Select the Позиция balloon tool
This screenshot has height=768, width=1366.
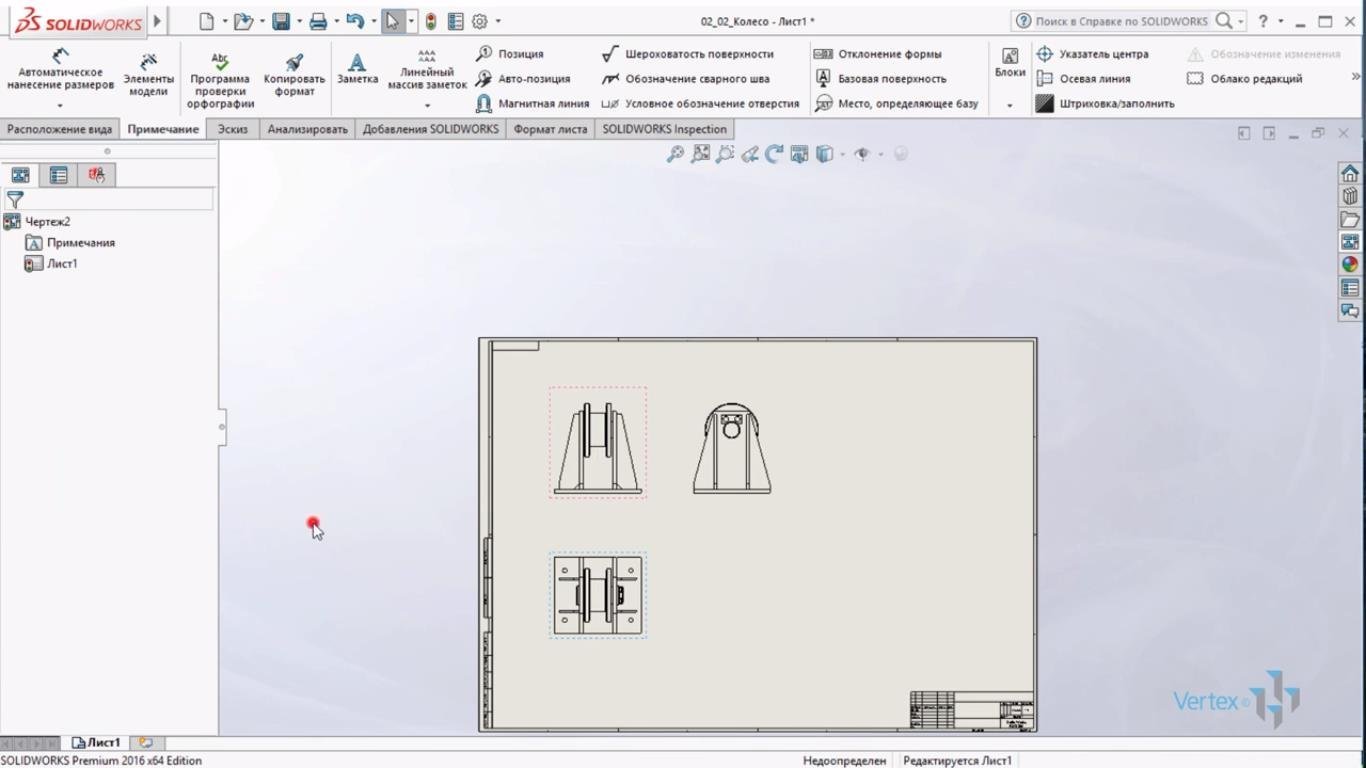(510, 54)
